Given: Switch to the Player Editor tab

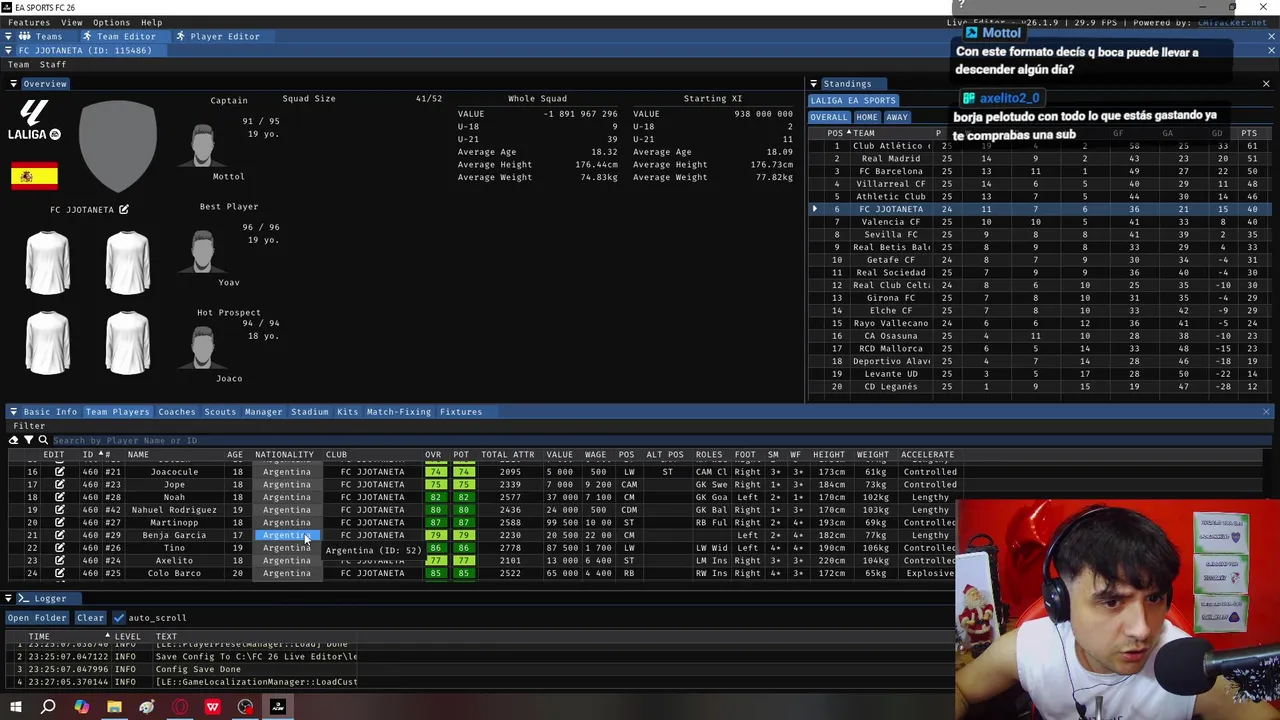Looking at the screenshot, I should [x=217, y=36].
